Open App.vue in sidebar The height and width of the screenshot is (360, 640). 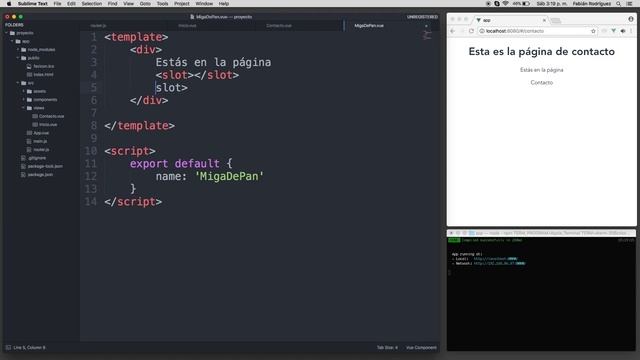click(x=41, y=133)
